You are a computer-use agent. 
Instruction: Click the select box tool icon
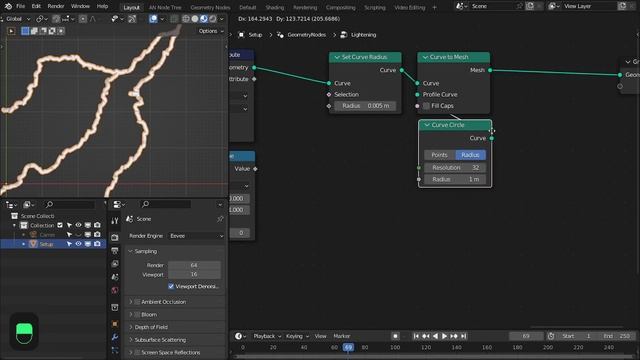[x=11, y=31]
